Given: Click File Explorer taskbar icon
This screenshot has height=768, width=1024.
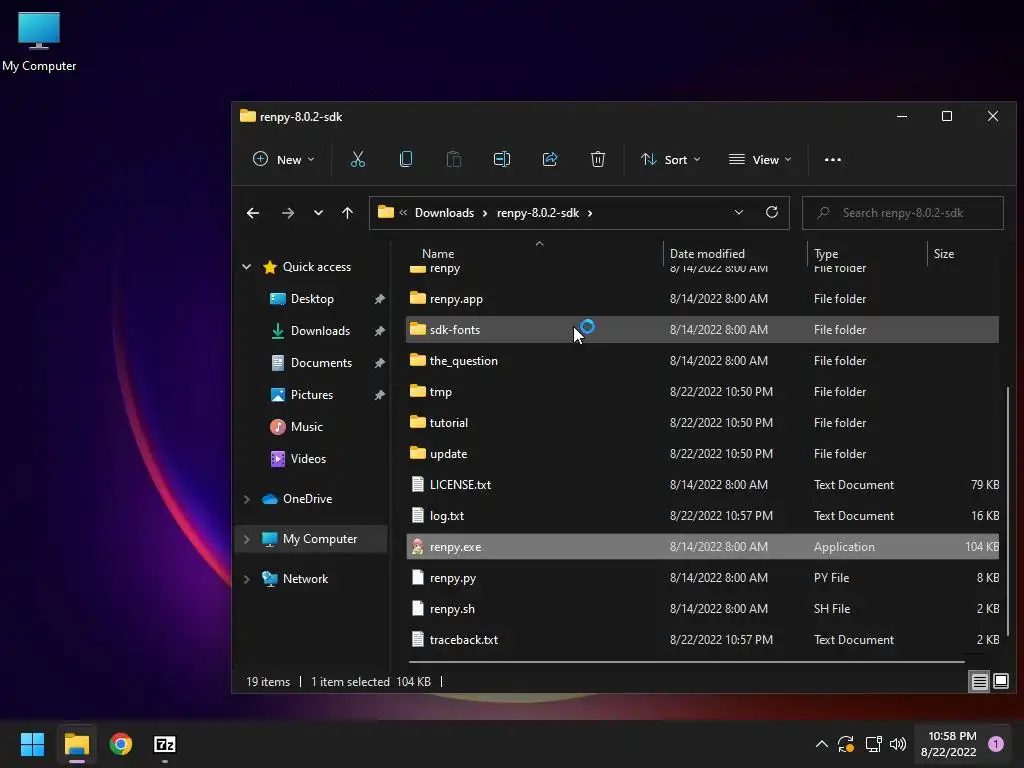Looking at the screenshot, I should tap(77, 744).
